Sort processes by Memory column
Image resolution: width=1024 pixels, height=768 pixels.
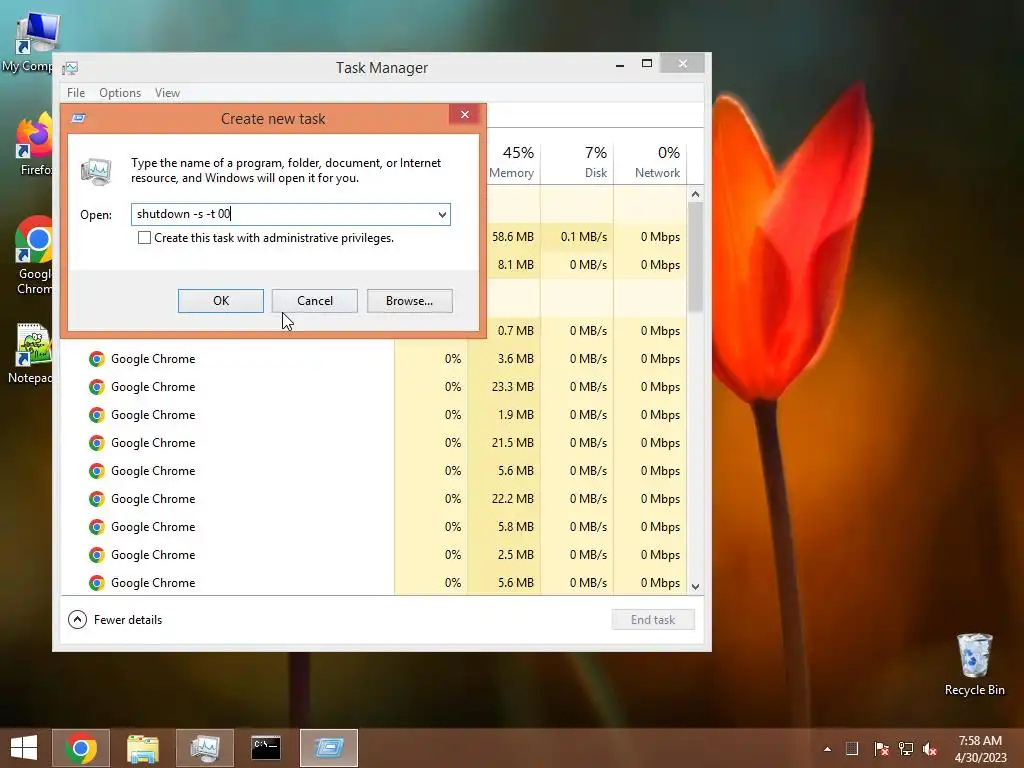(514, 161)
